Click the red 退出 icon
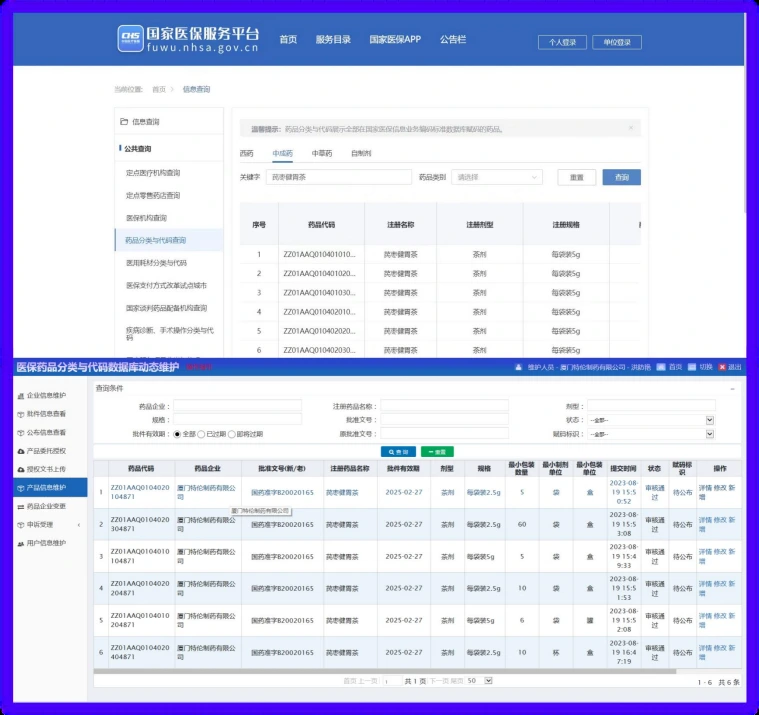This screenshot has height=715, width=759. 722,367
